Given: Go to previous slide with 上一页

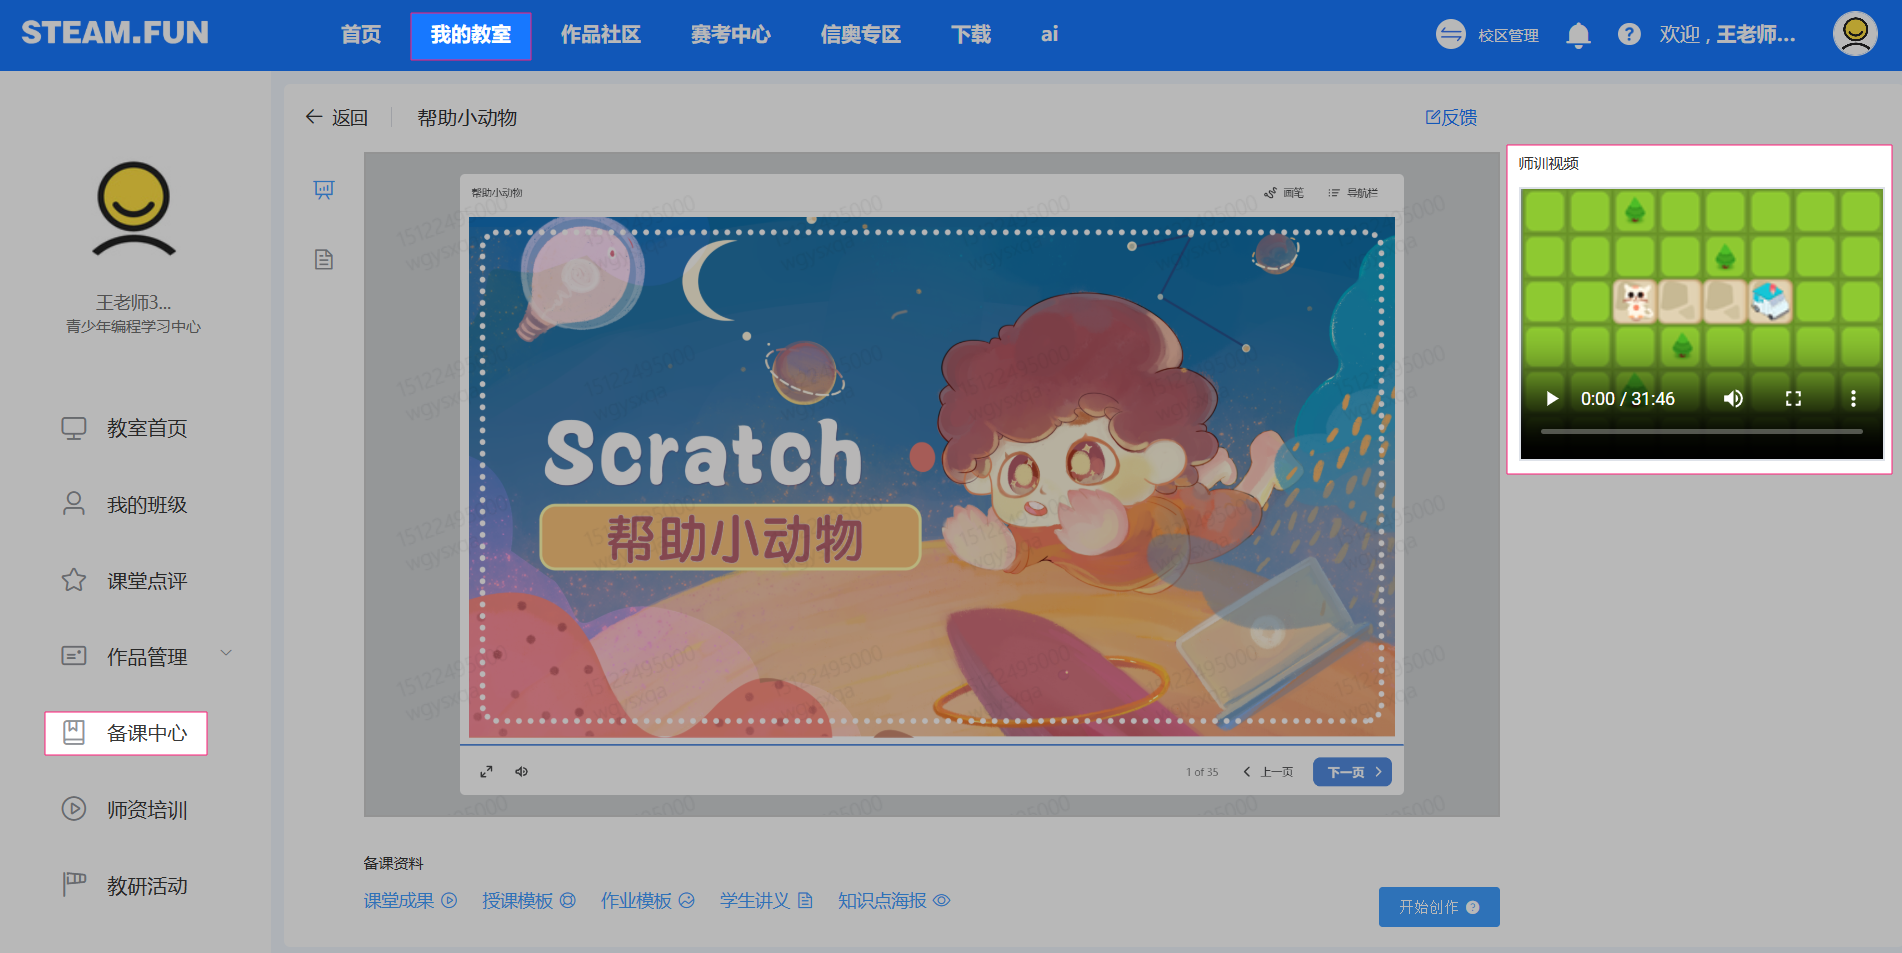Looking at the screenshot, I should click(x=1268, y=772).
